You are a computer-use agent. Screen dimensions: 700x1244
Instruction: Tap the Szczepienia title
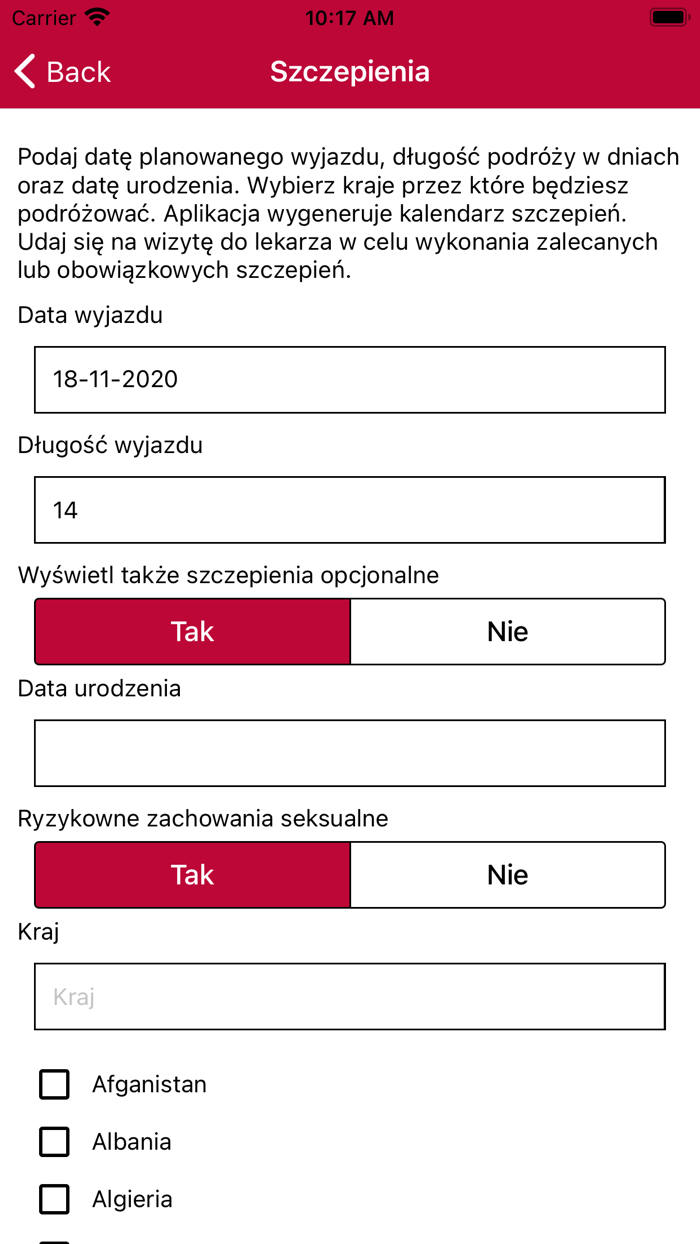(349, 71)
